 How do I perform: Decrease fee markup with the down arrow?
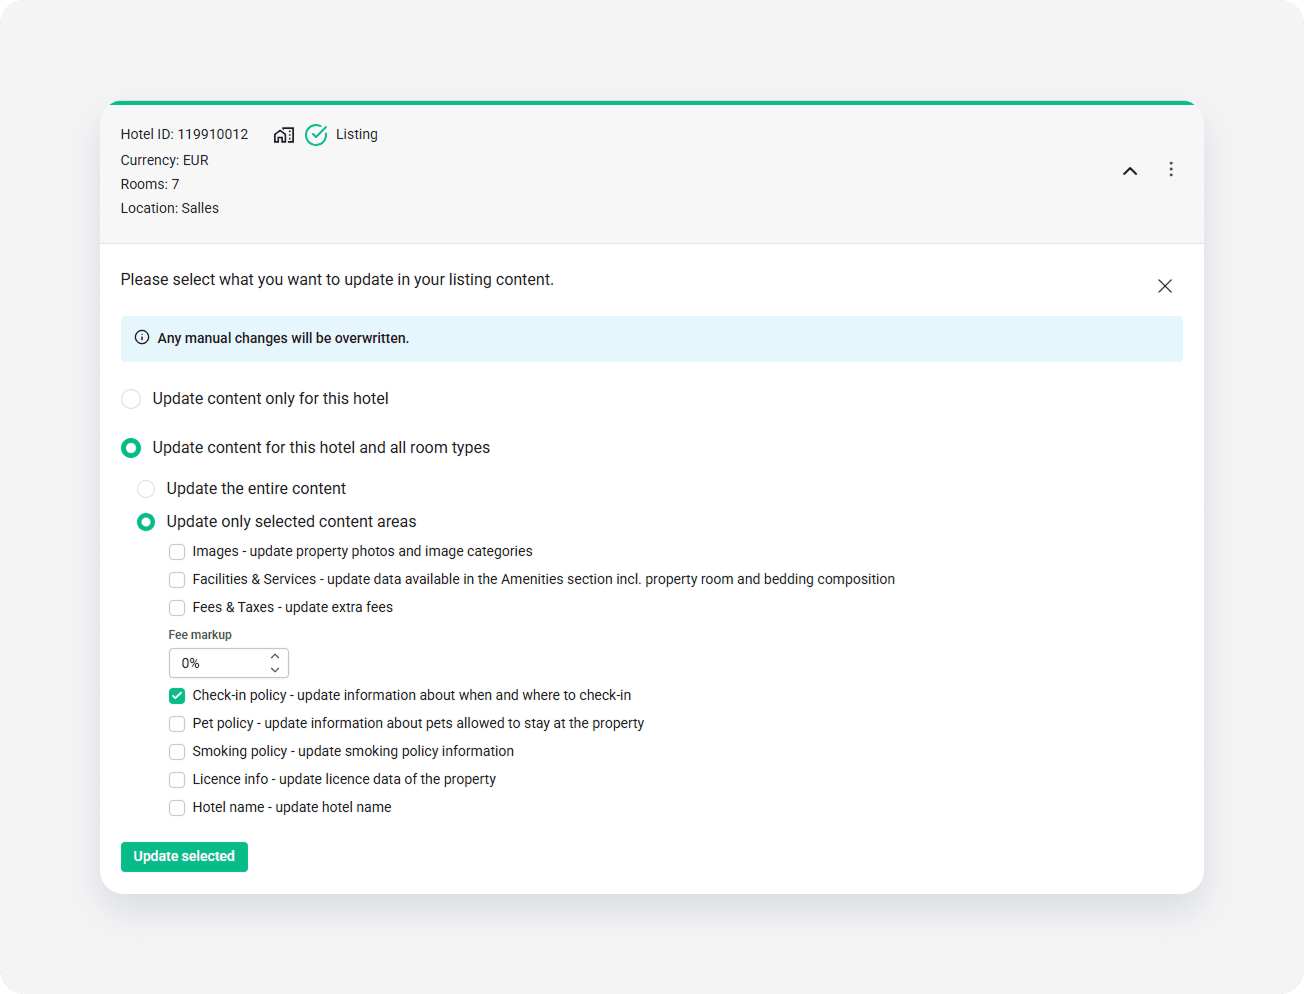click(x=275, y=670)
